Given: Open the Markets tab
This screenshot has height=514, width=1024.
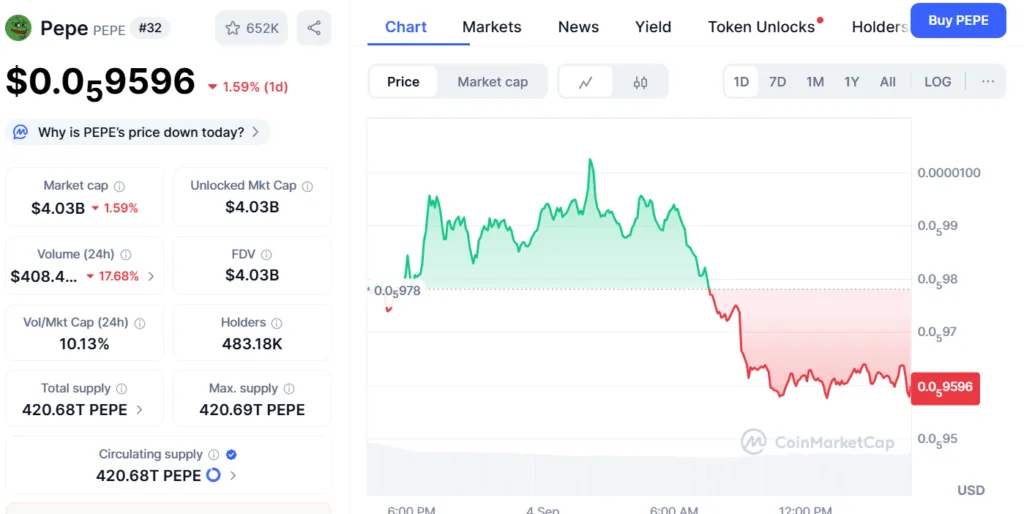Looking at the screenshot, I should tap(491, 27).
